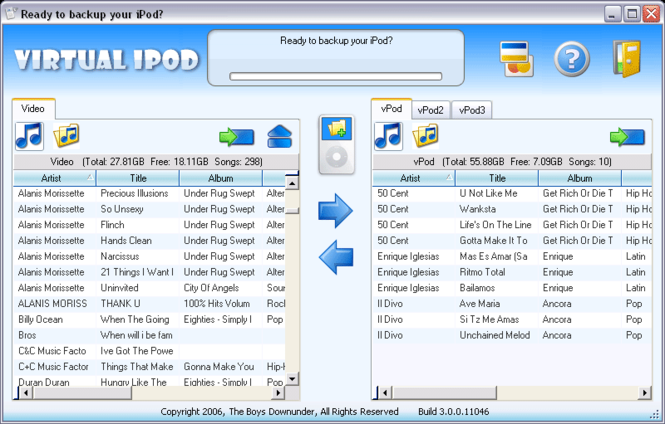Click the music folder icon in vPod panel
The height and width of the screenshot is (424, 665).
tap(425, 136)
